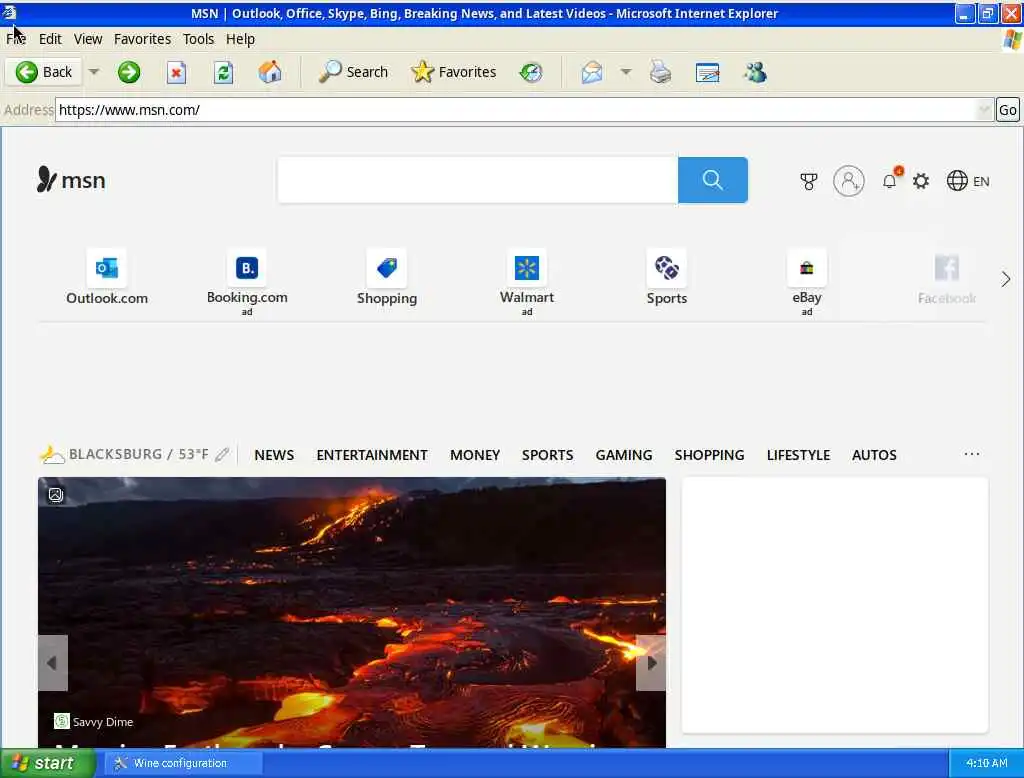Click the gallery icon on lava image
This screenshot has width=1024, height=778.
coord(56,494)
